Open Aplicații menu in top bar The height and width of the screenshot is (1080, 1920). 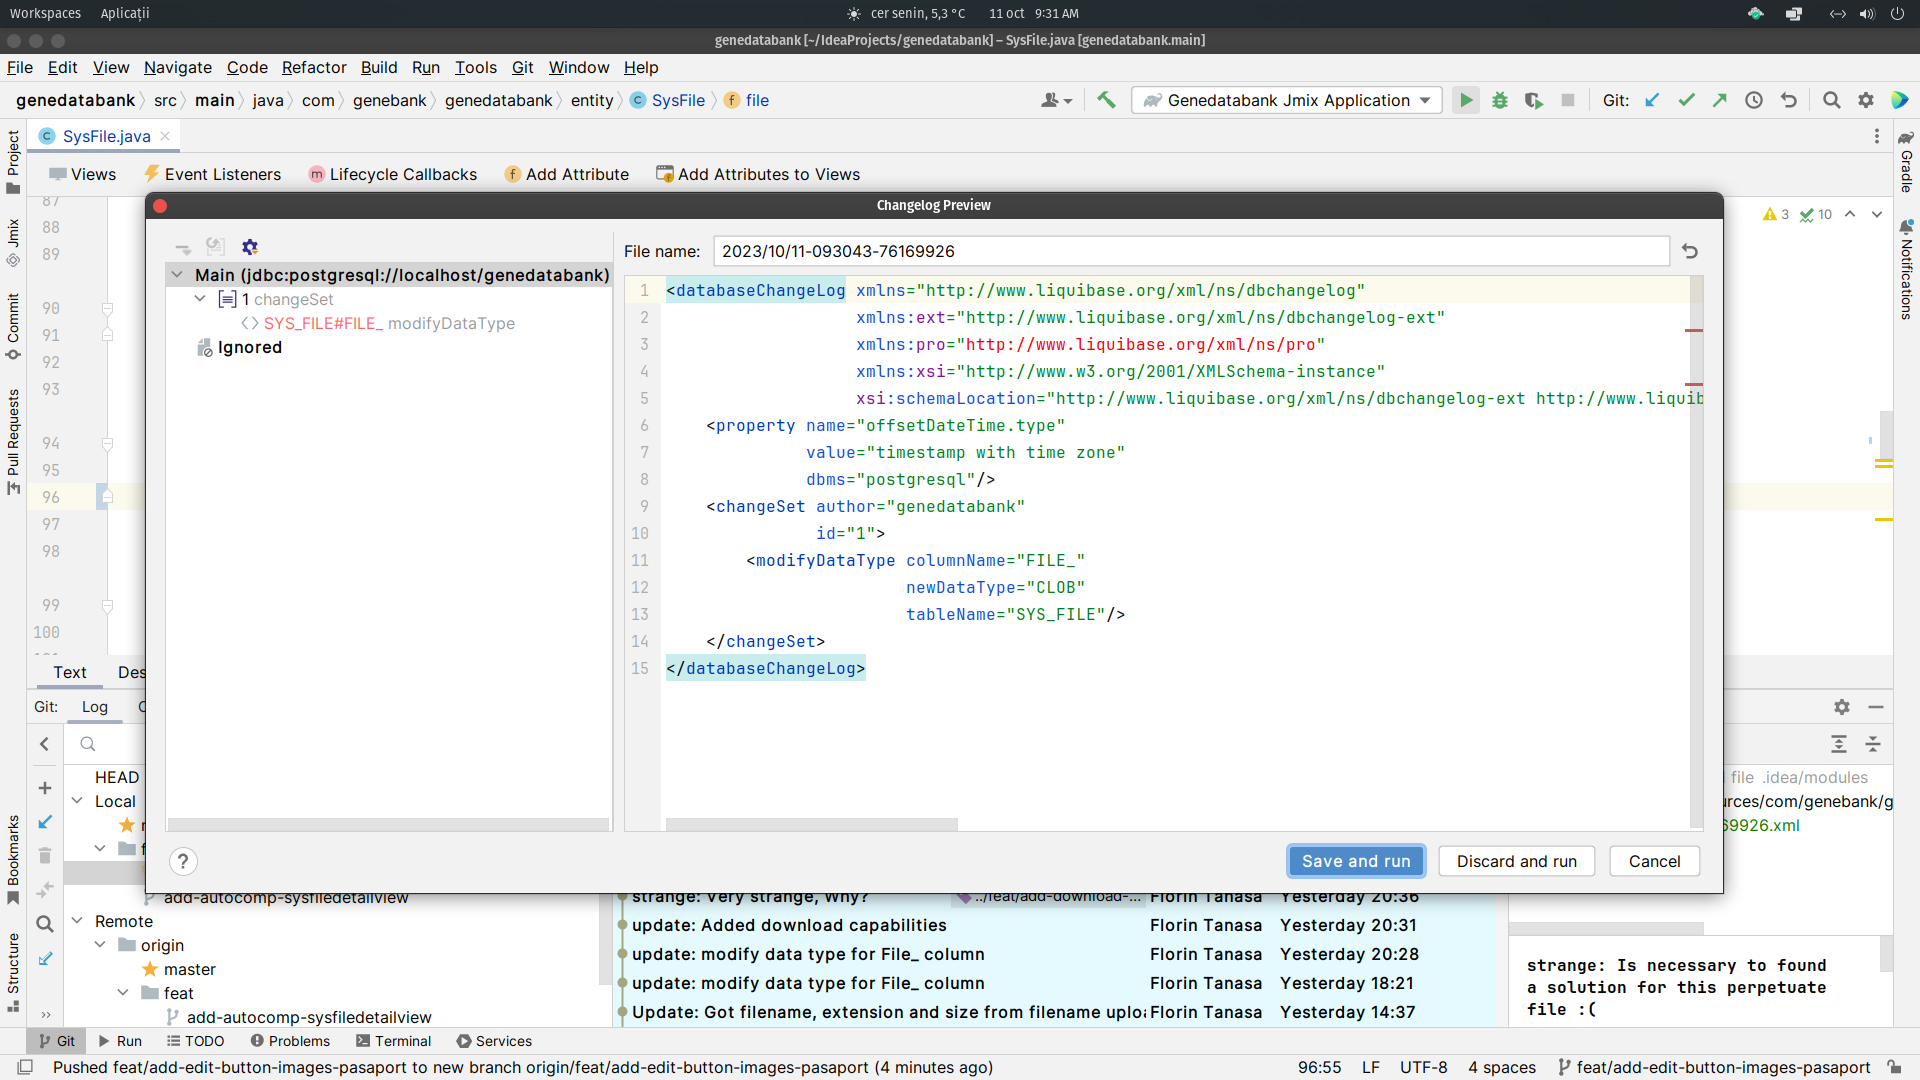pyautogui.click(x=125, y=13)
